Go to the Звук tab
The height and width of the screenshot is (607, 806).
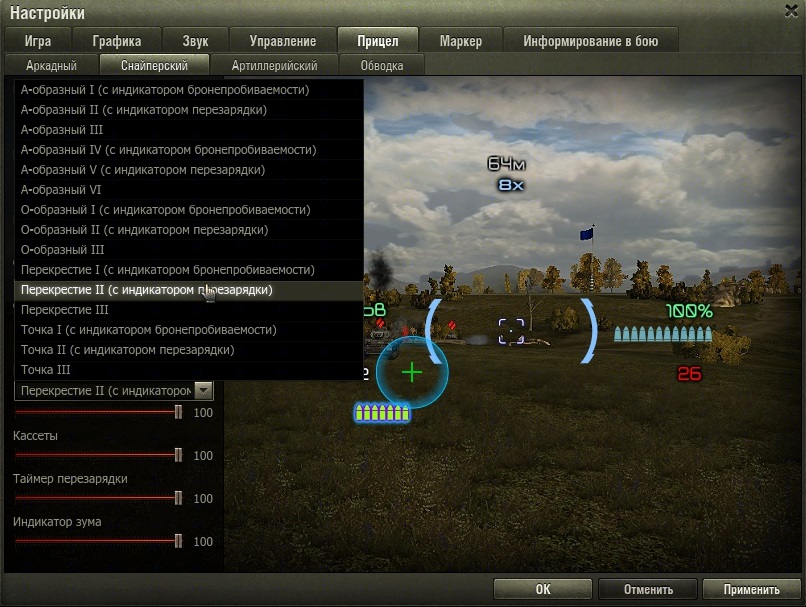(x=195, y=41)
